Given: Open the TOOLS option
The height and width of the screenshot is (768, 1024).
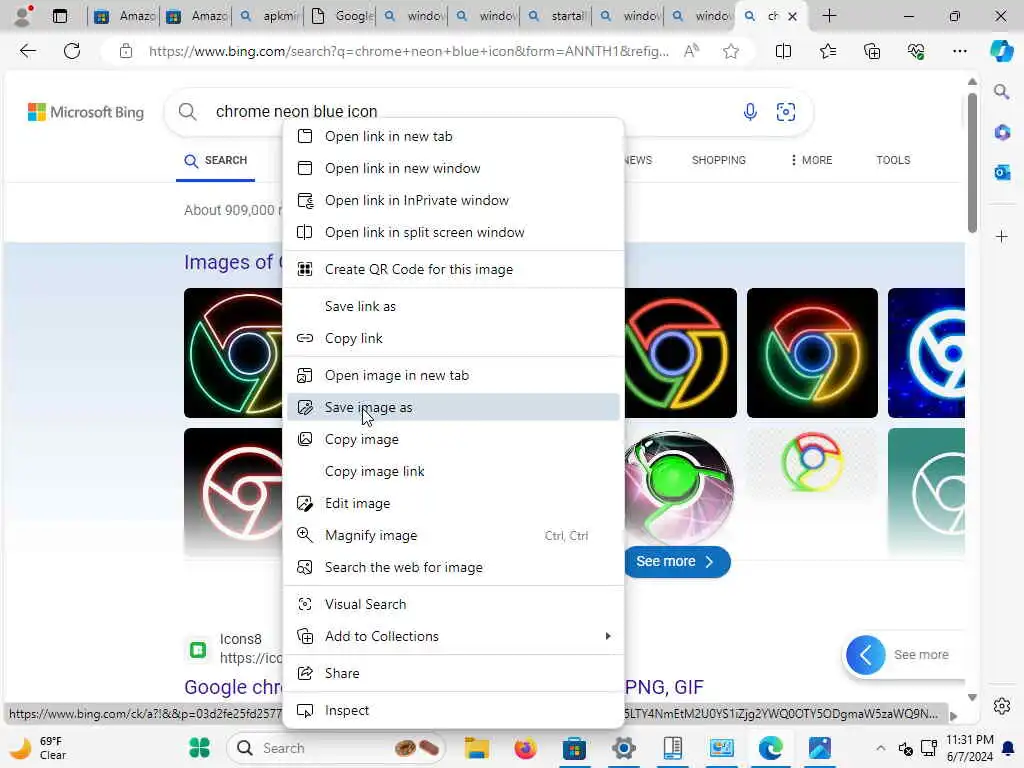Looking at the screenshot, I should coord(893,160).
